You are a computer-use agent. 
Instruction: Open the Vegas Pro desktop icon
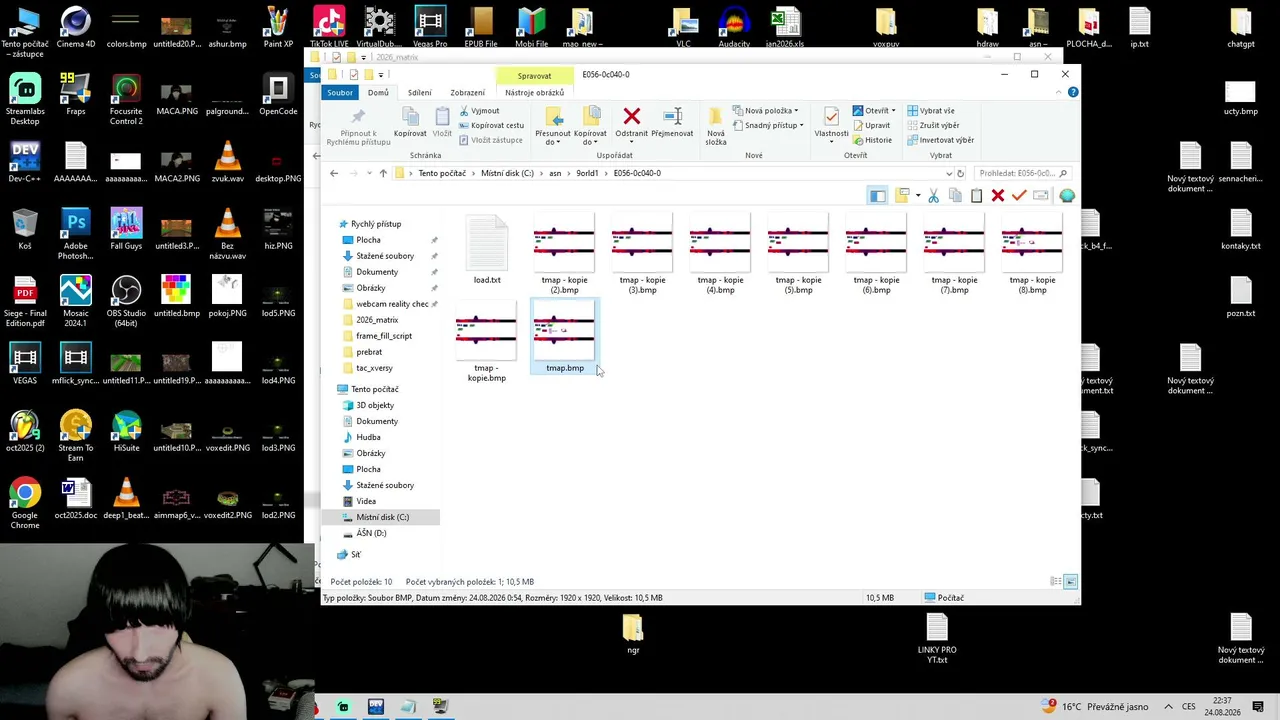click(x=429, y=28)
